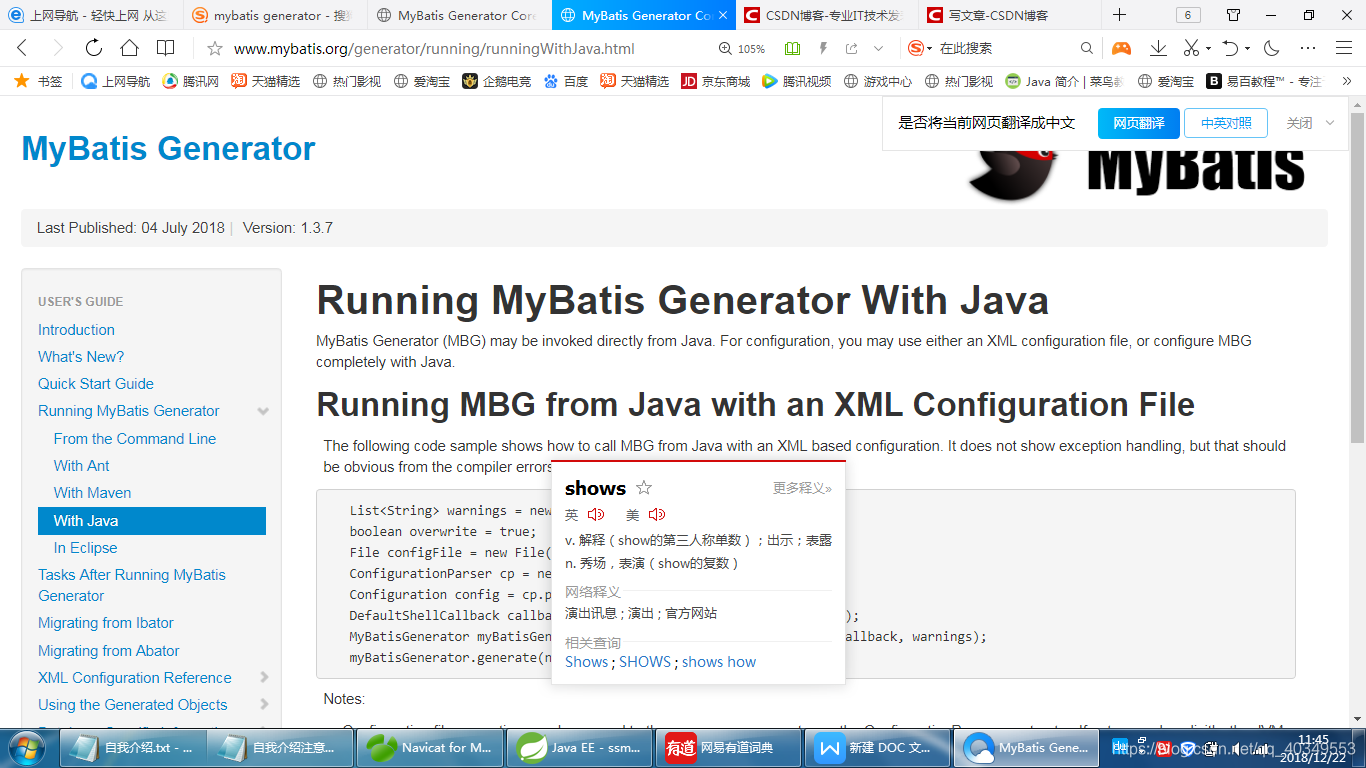Open the reading list book icon beside home
This screenshot has height=768, width=1366.
tap(165, 48)
